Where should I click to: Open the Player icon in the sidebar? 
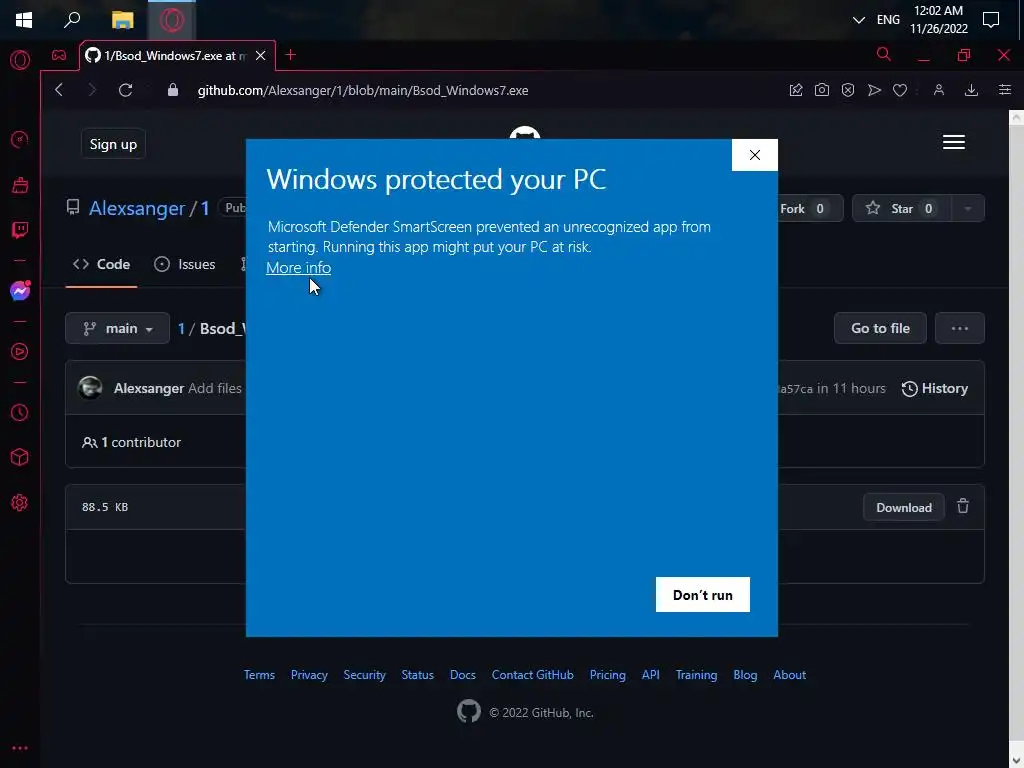point(20,351)
